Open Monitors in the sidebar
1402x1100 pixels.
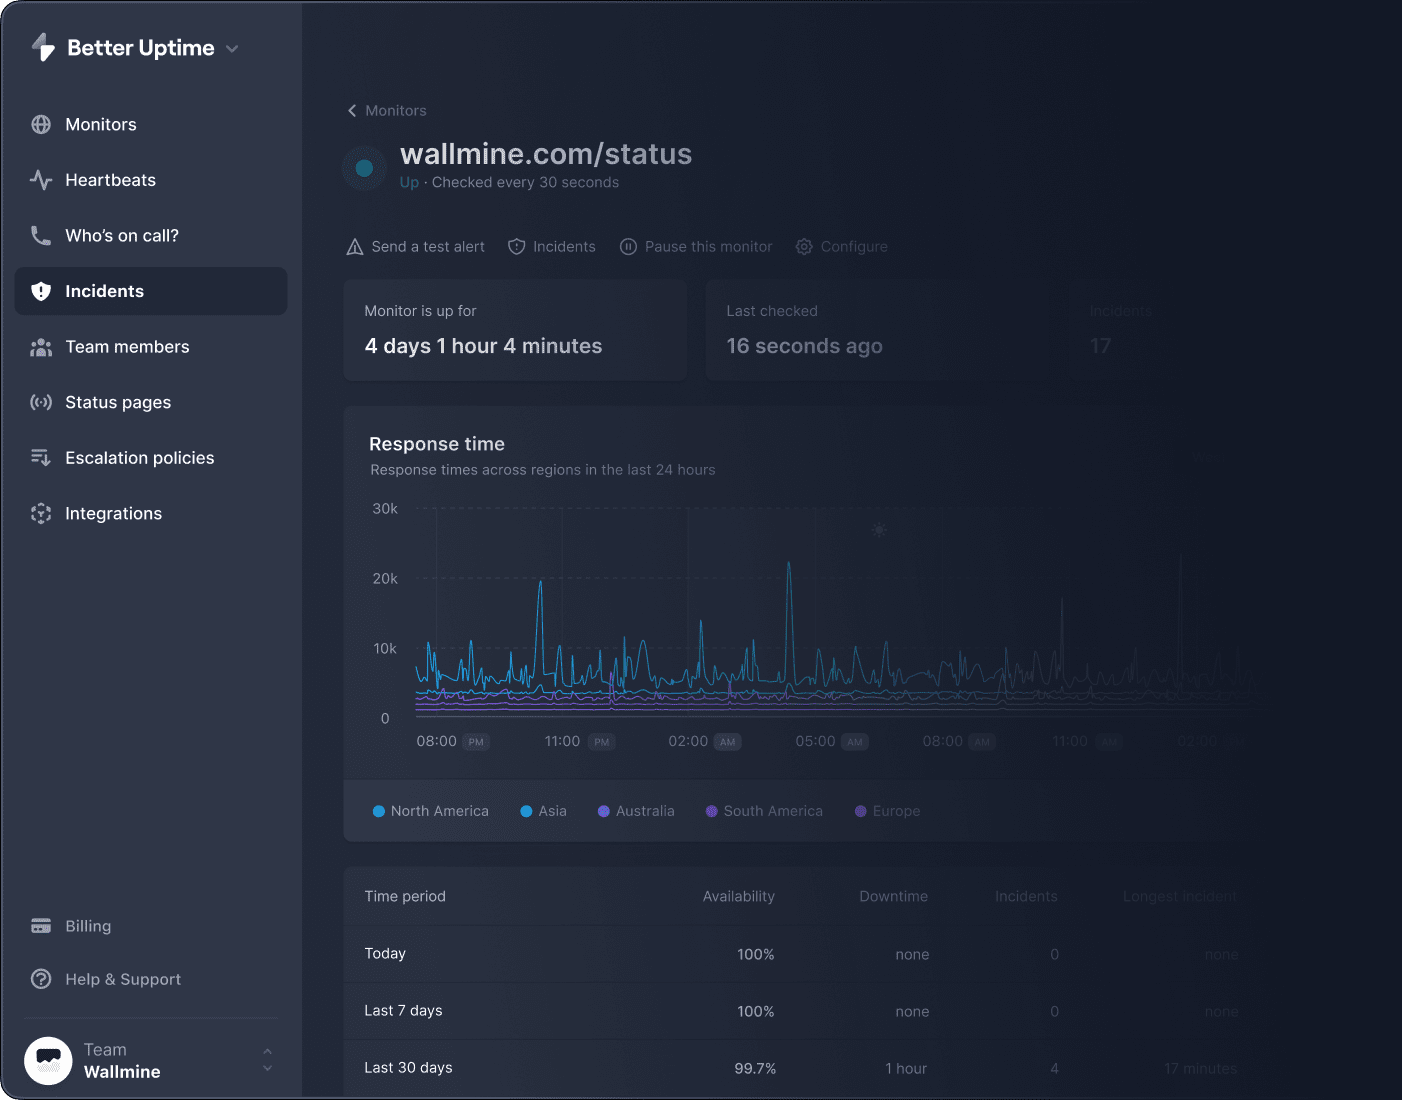(101, 124)
